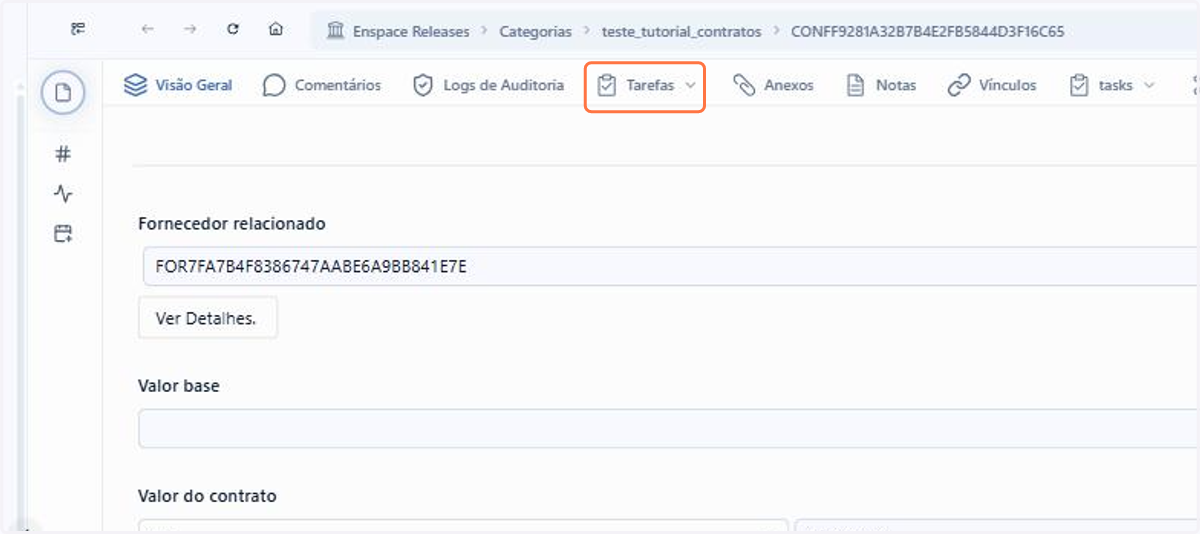This screenshot has width=1200, height=534.
Task: Open the Notas tab
Action: pyautogui.click(x=881, y=85)
